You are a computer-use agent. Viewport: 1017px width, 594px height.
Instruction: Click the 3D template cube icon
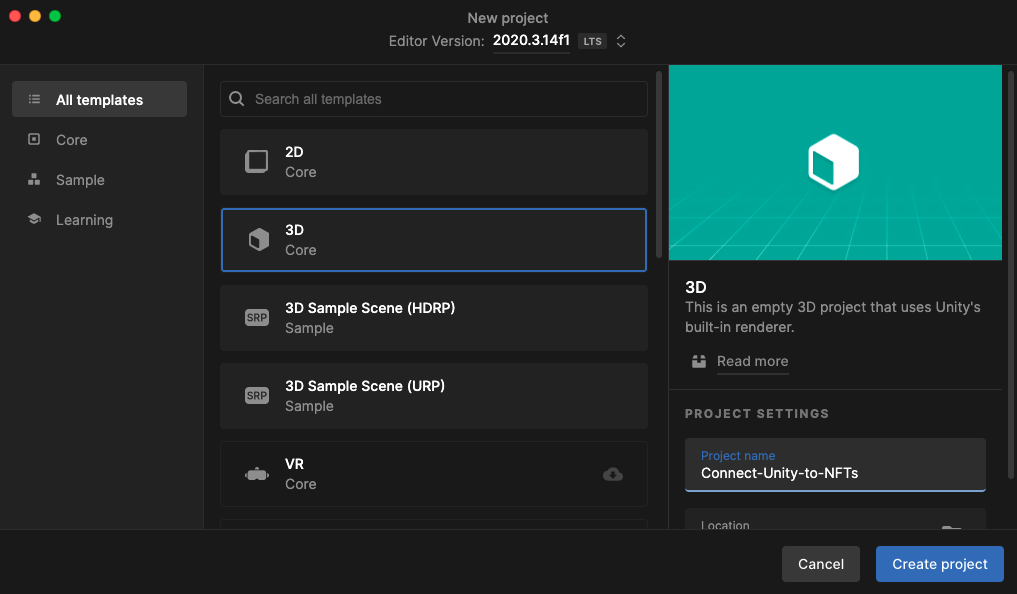click(x=259, y=239)
